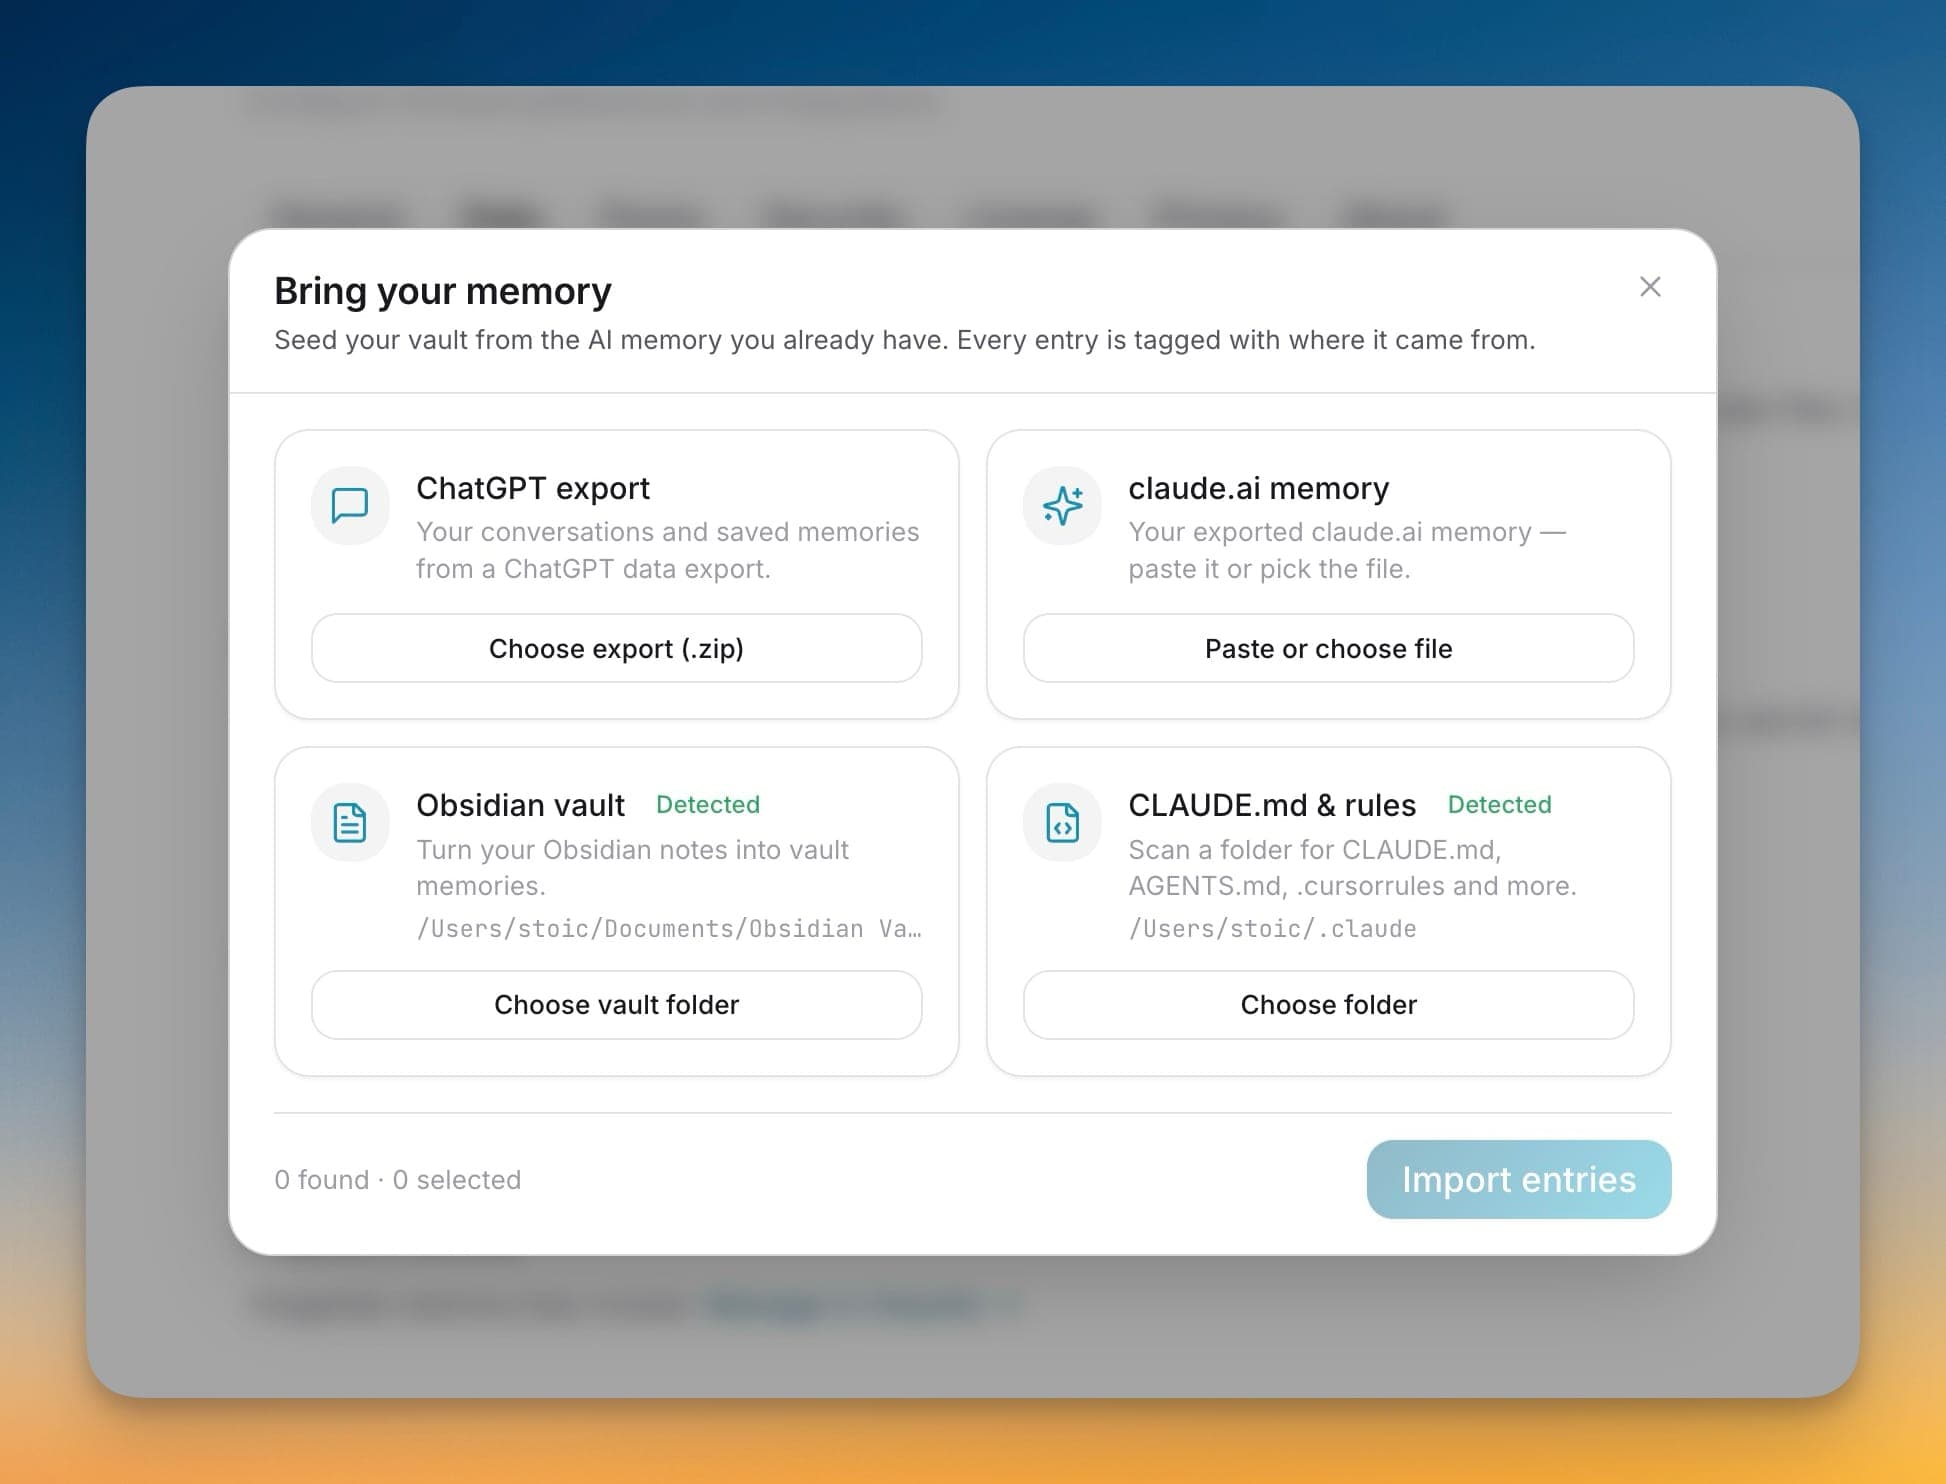Click Scan a folder for CLAUDE.md description
This screenshot has height=1484, width=1946.
pyautogui.click(x=1352, y=867)
